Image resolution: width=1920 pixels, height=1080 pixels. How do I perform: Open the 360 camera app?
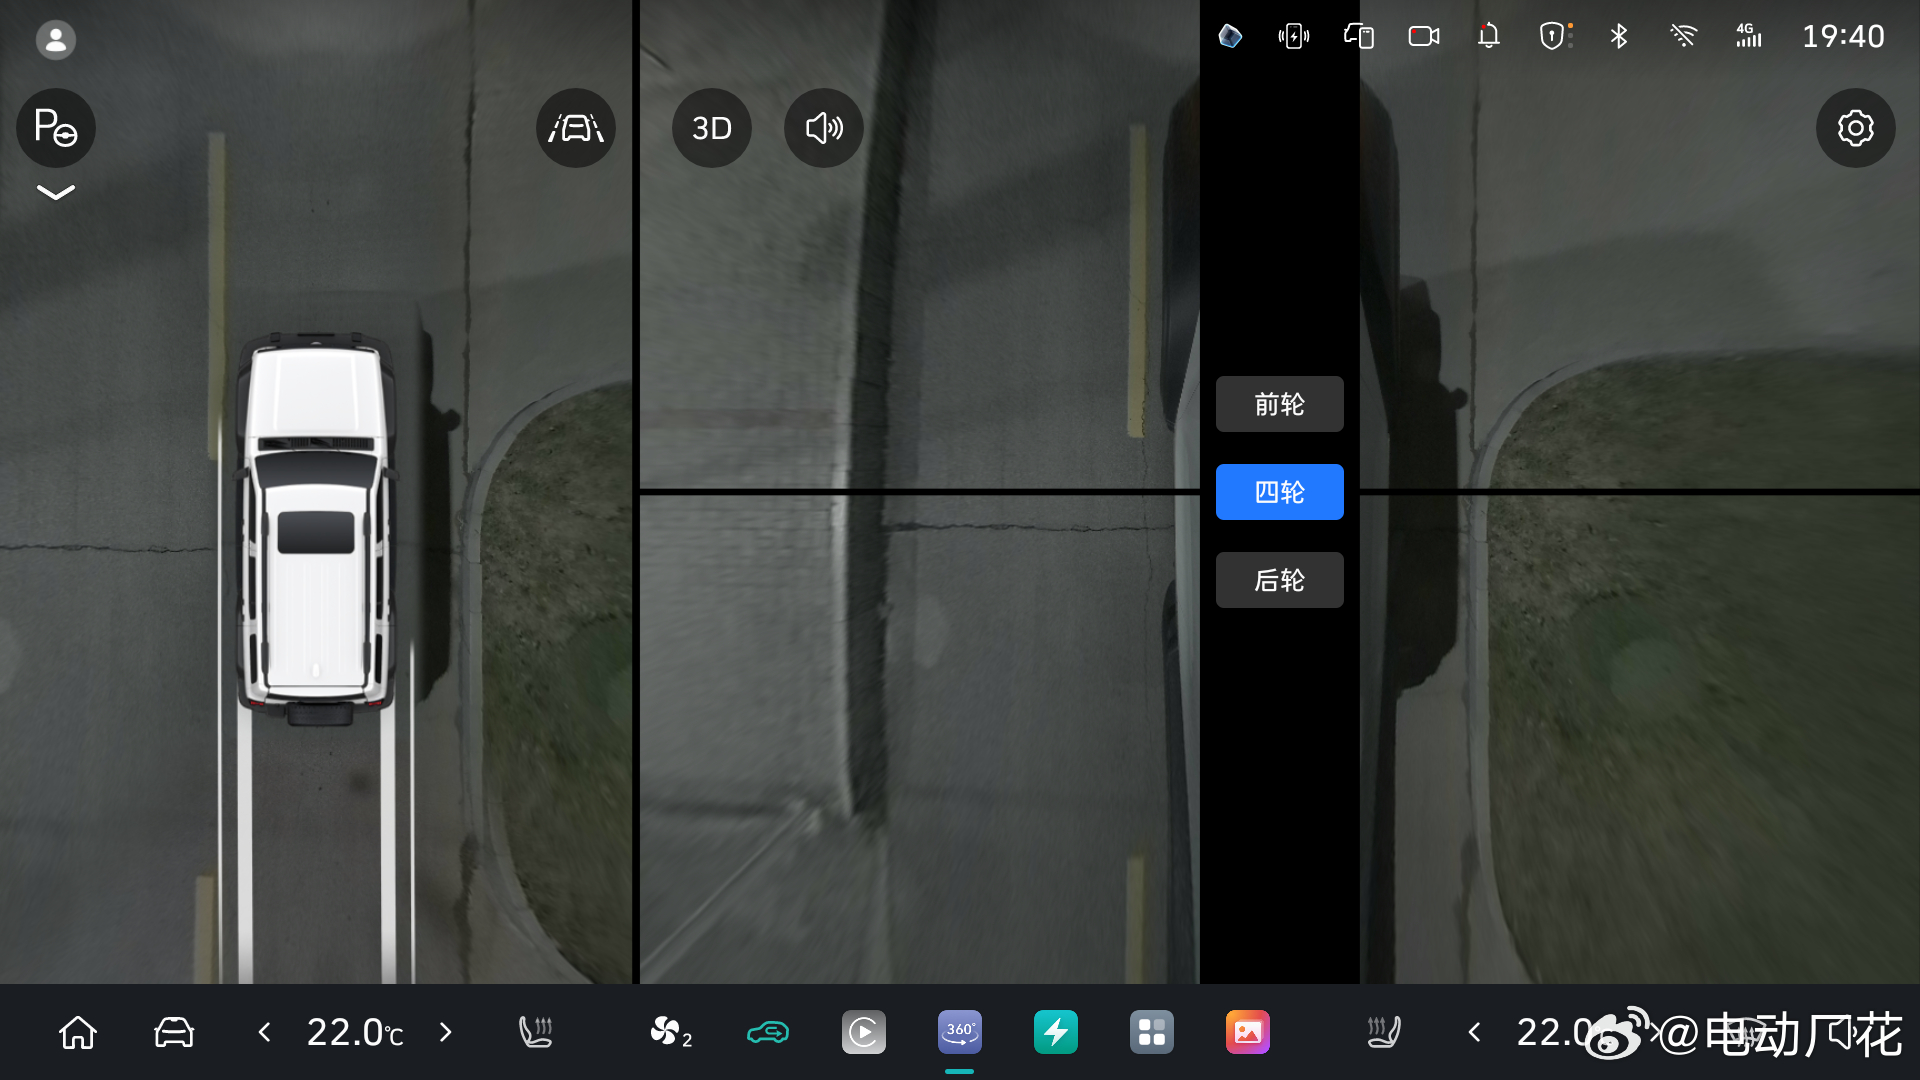click(960, 1032)
